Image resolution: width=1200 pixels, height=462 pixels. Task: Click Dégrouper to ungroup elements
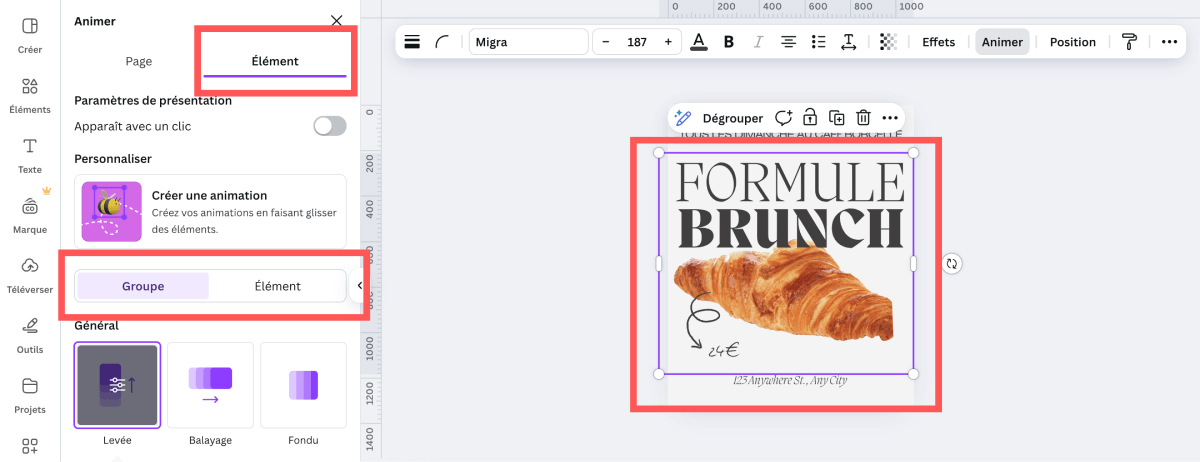tap(733, 118)
